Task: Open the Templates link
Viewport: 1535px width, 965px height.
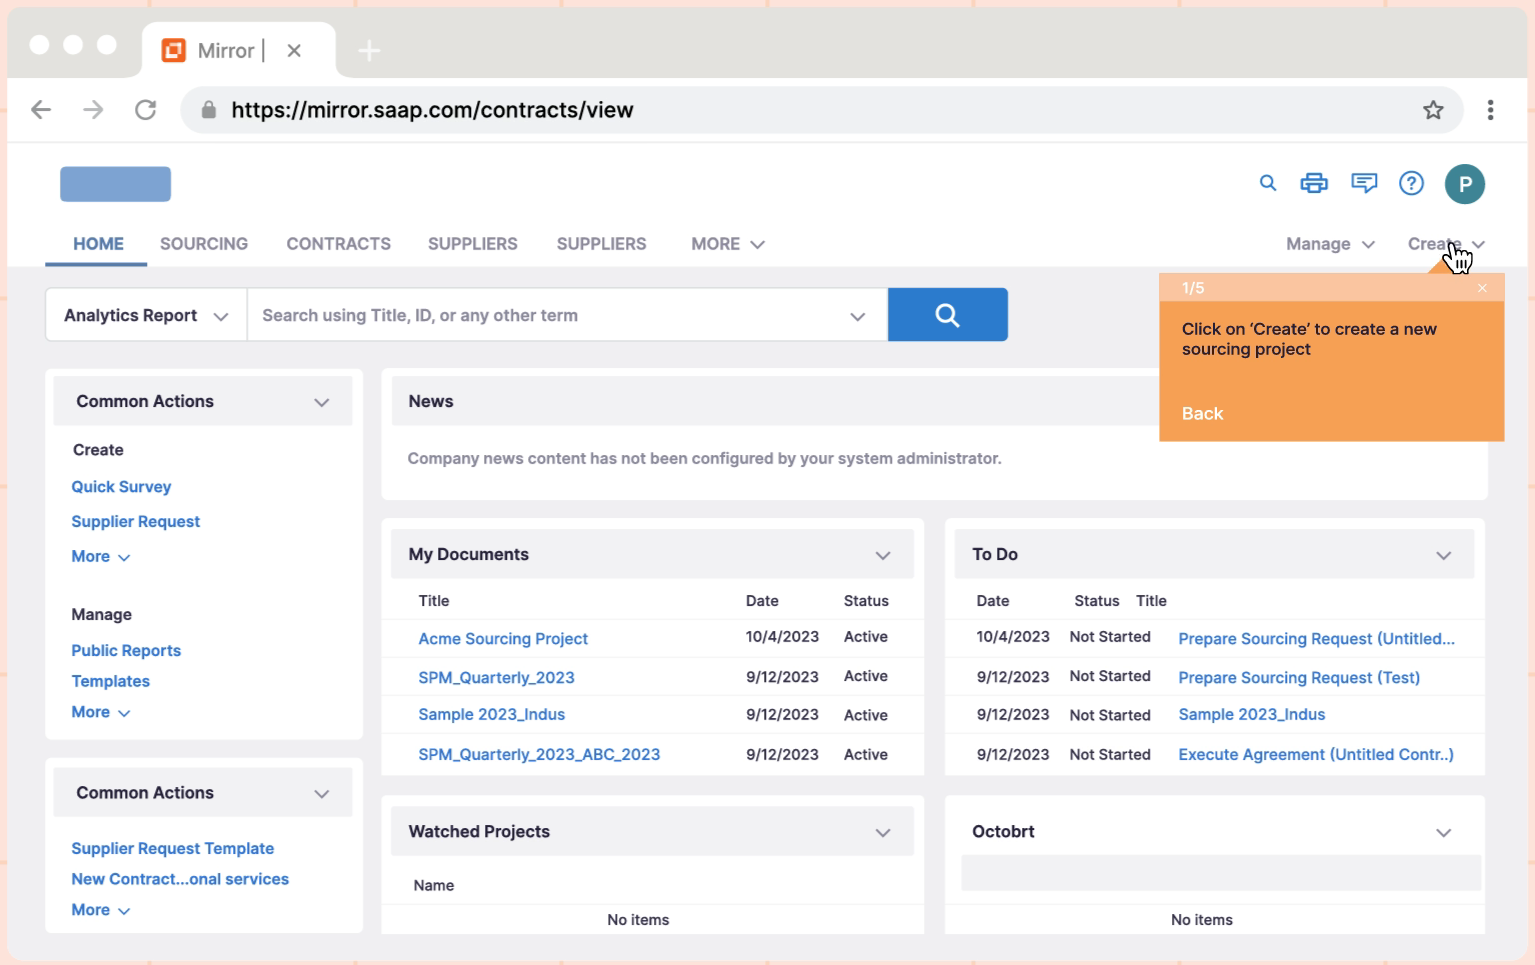Action: tap(110, 681)
